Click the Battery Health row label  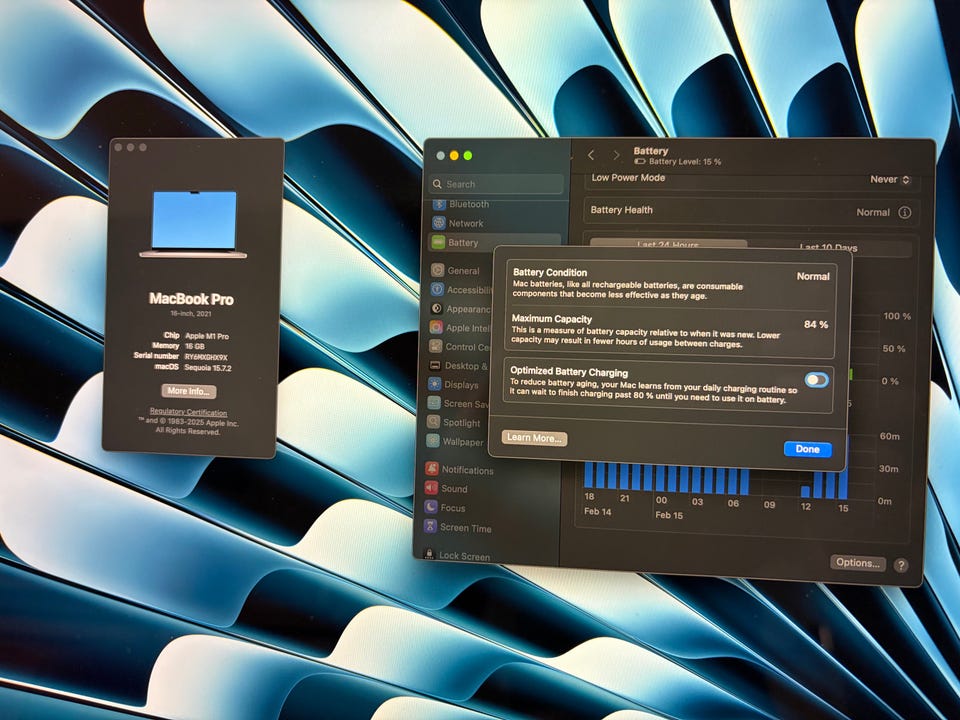(621, 210)
